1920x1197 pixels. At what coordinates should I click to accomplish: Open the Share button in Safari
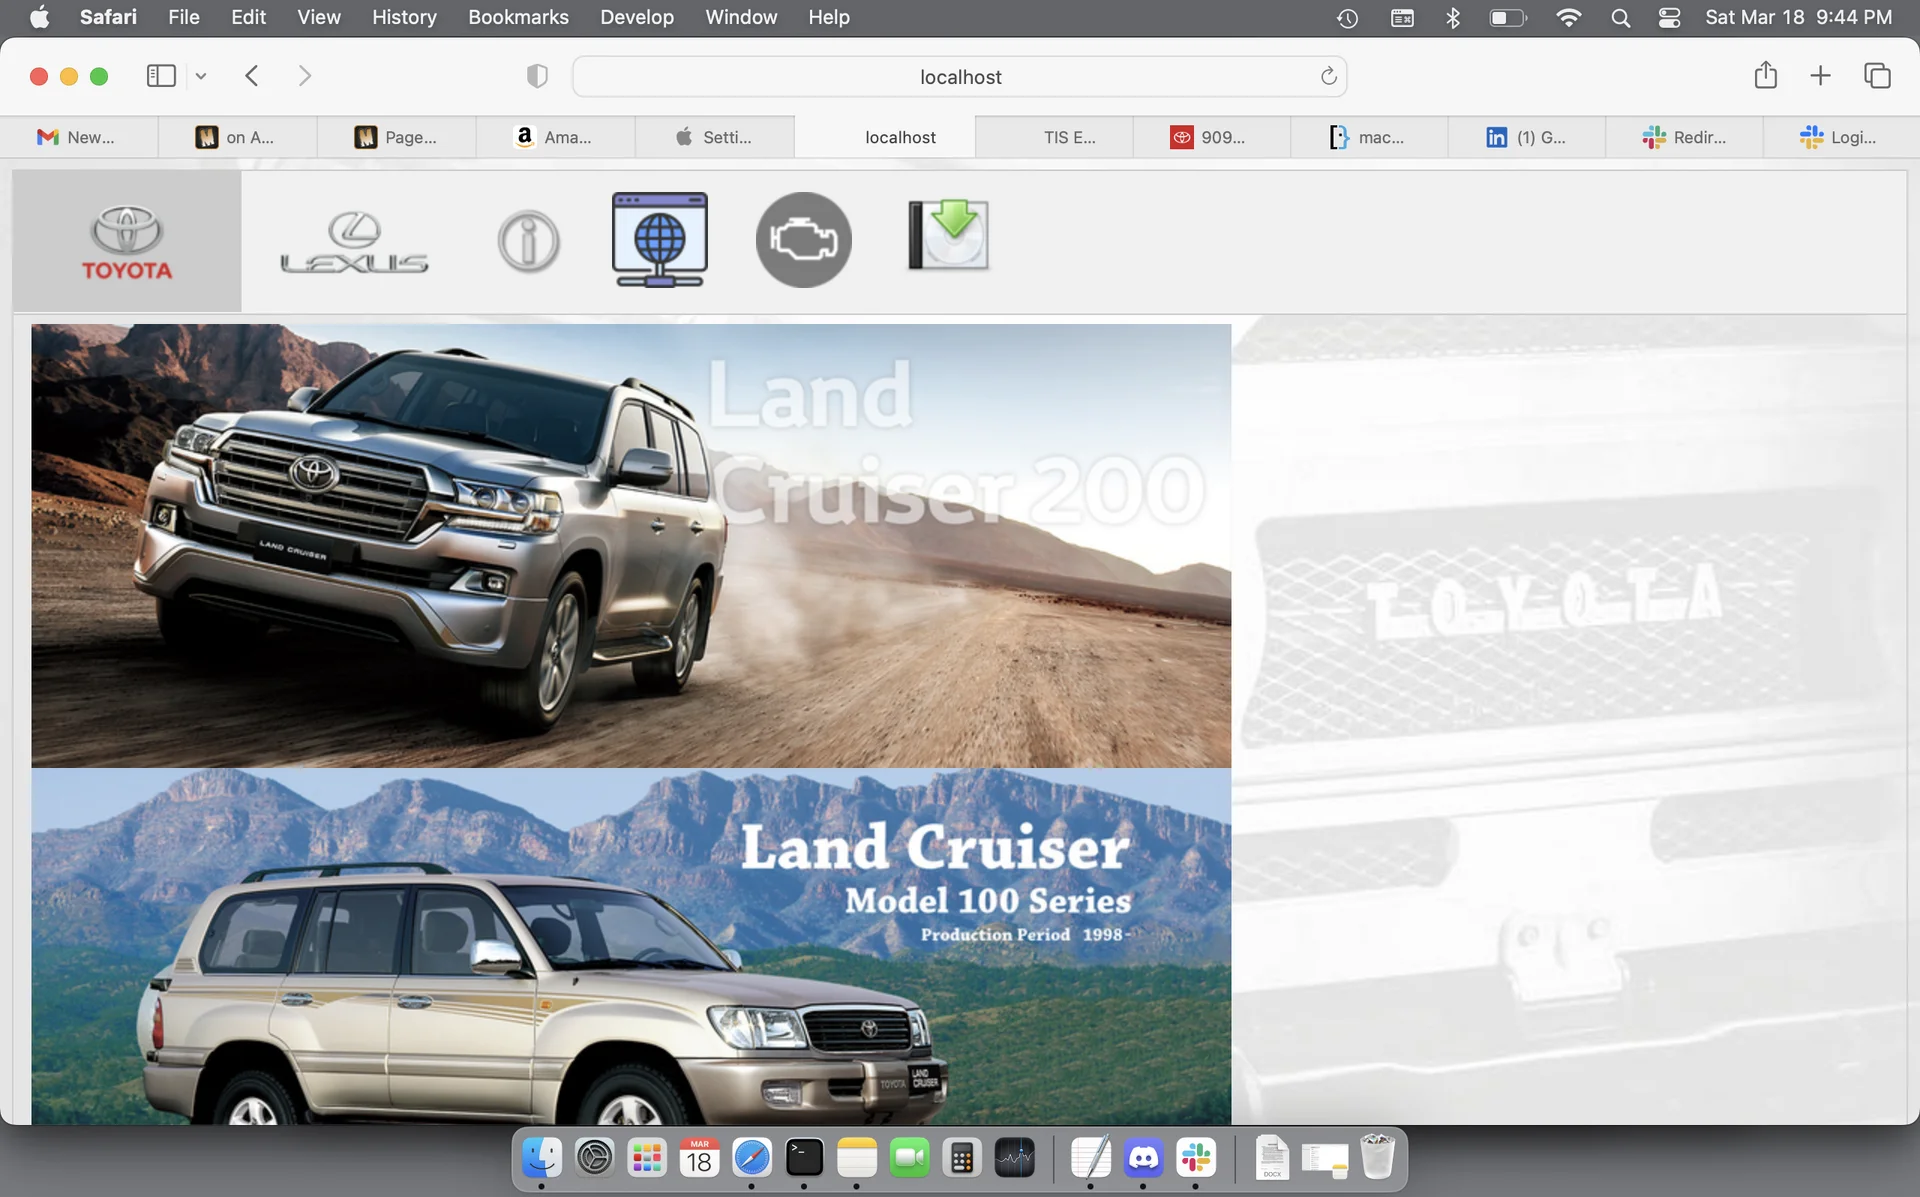coord(1766,75)
